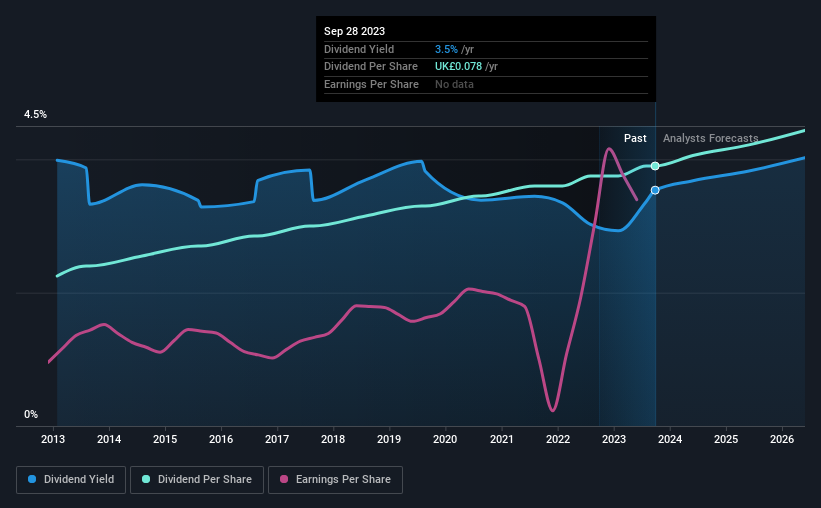Toggle the Earnings Per Share legend button

[x=335, y=480]
